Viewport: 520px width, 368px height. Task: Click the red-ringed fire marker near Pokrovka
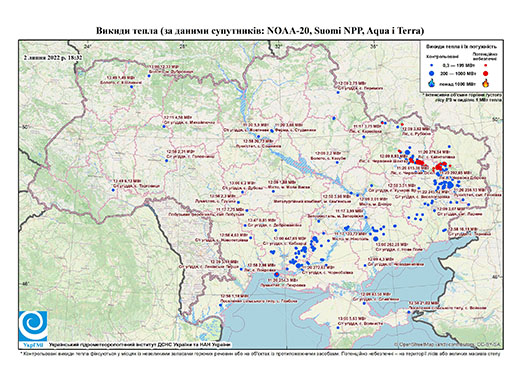click(276, 274)
